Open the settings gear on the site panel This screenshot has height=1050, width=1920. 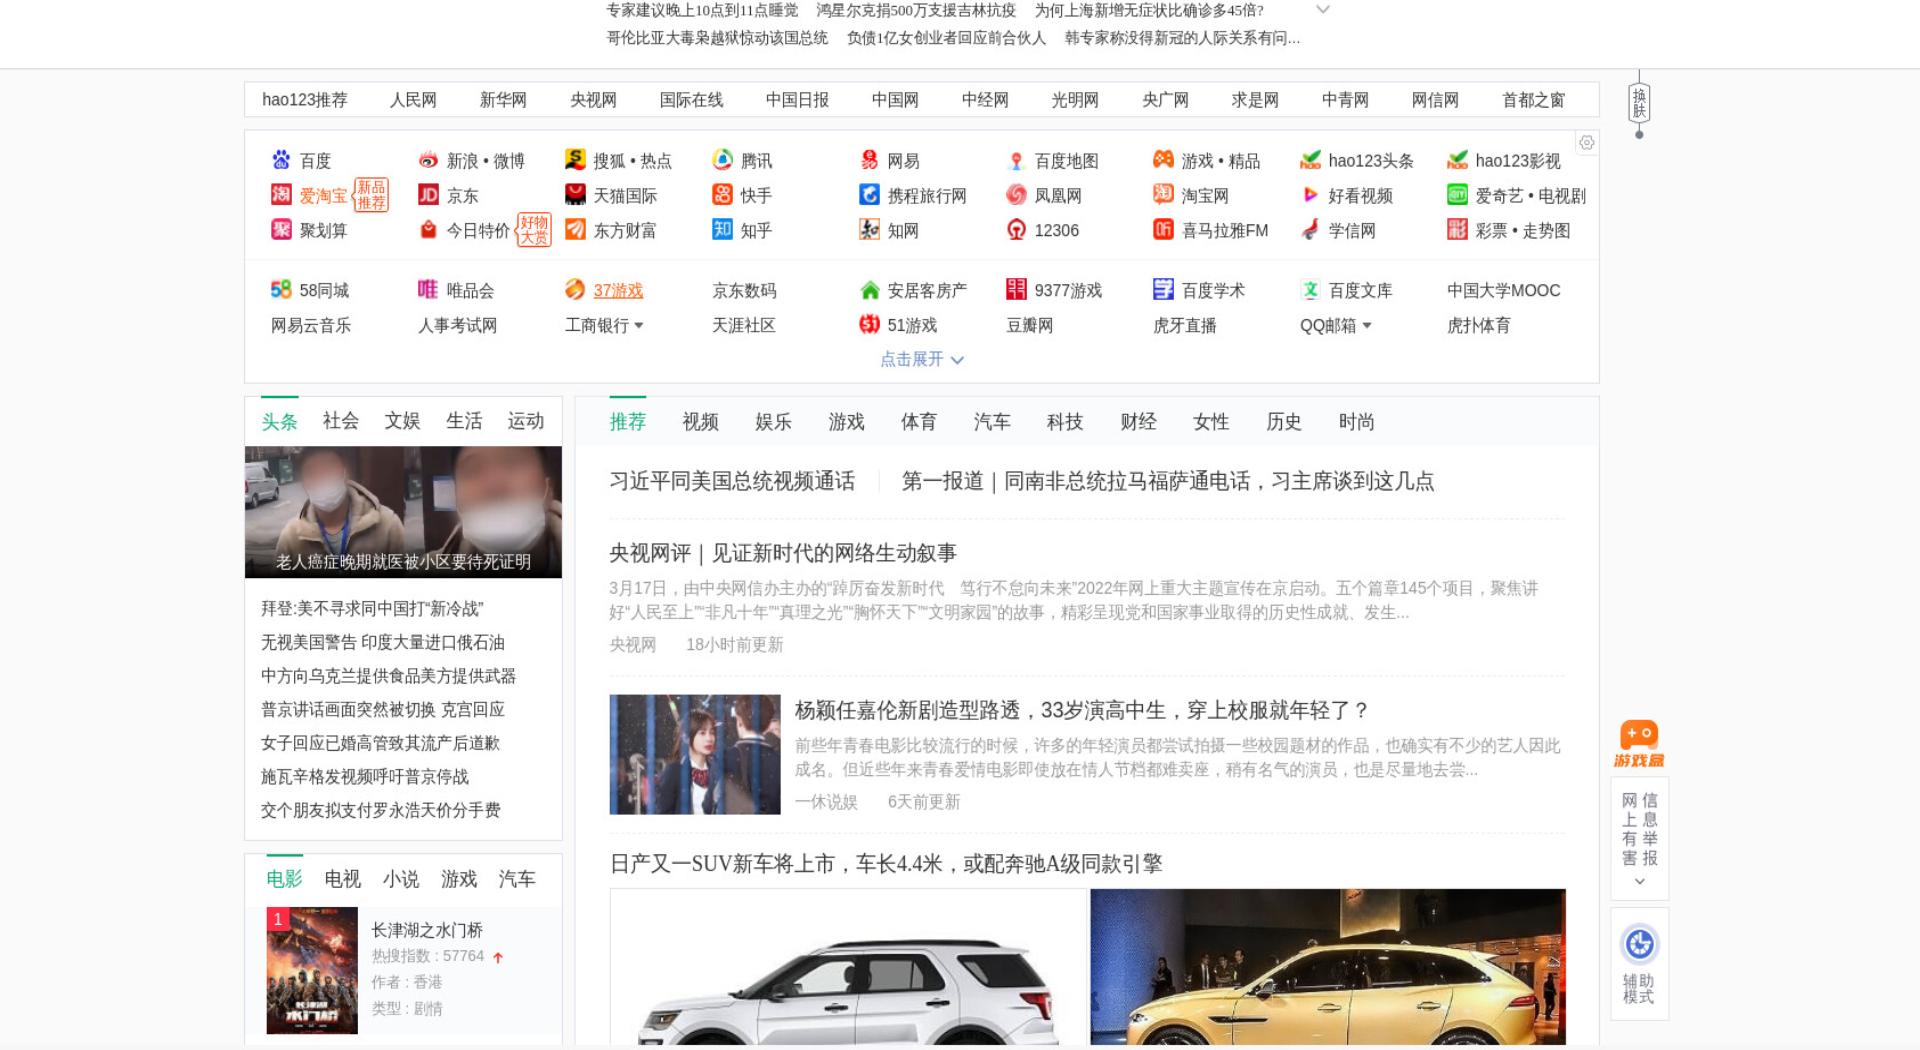click(x=1586, y=143)
